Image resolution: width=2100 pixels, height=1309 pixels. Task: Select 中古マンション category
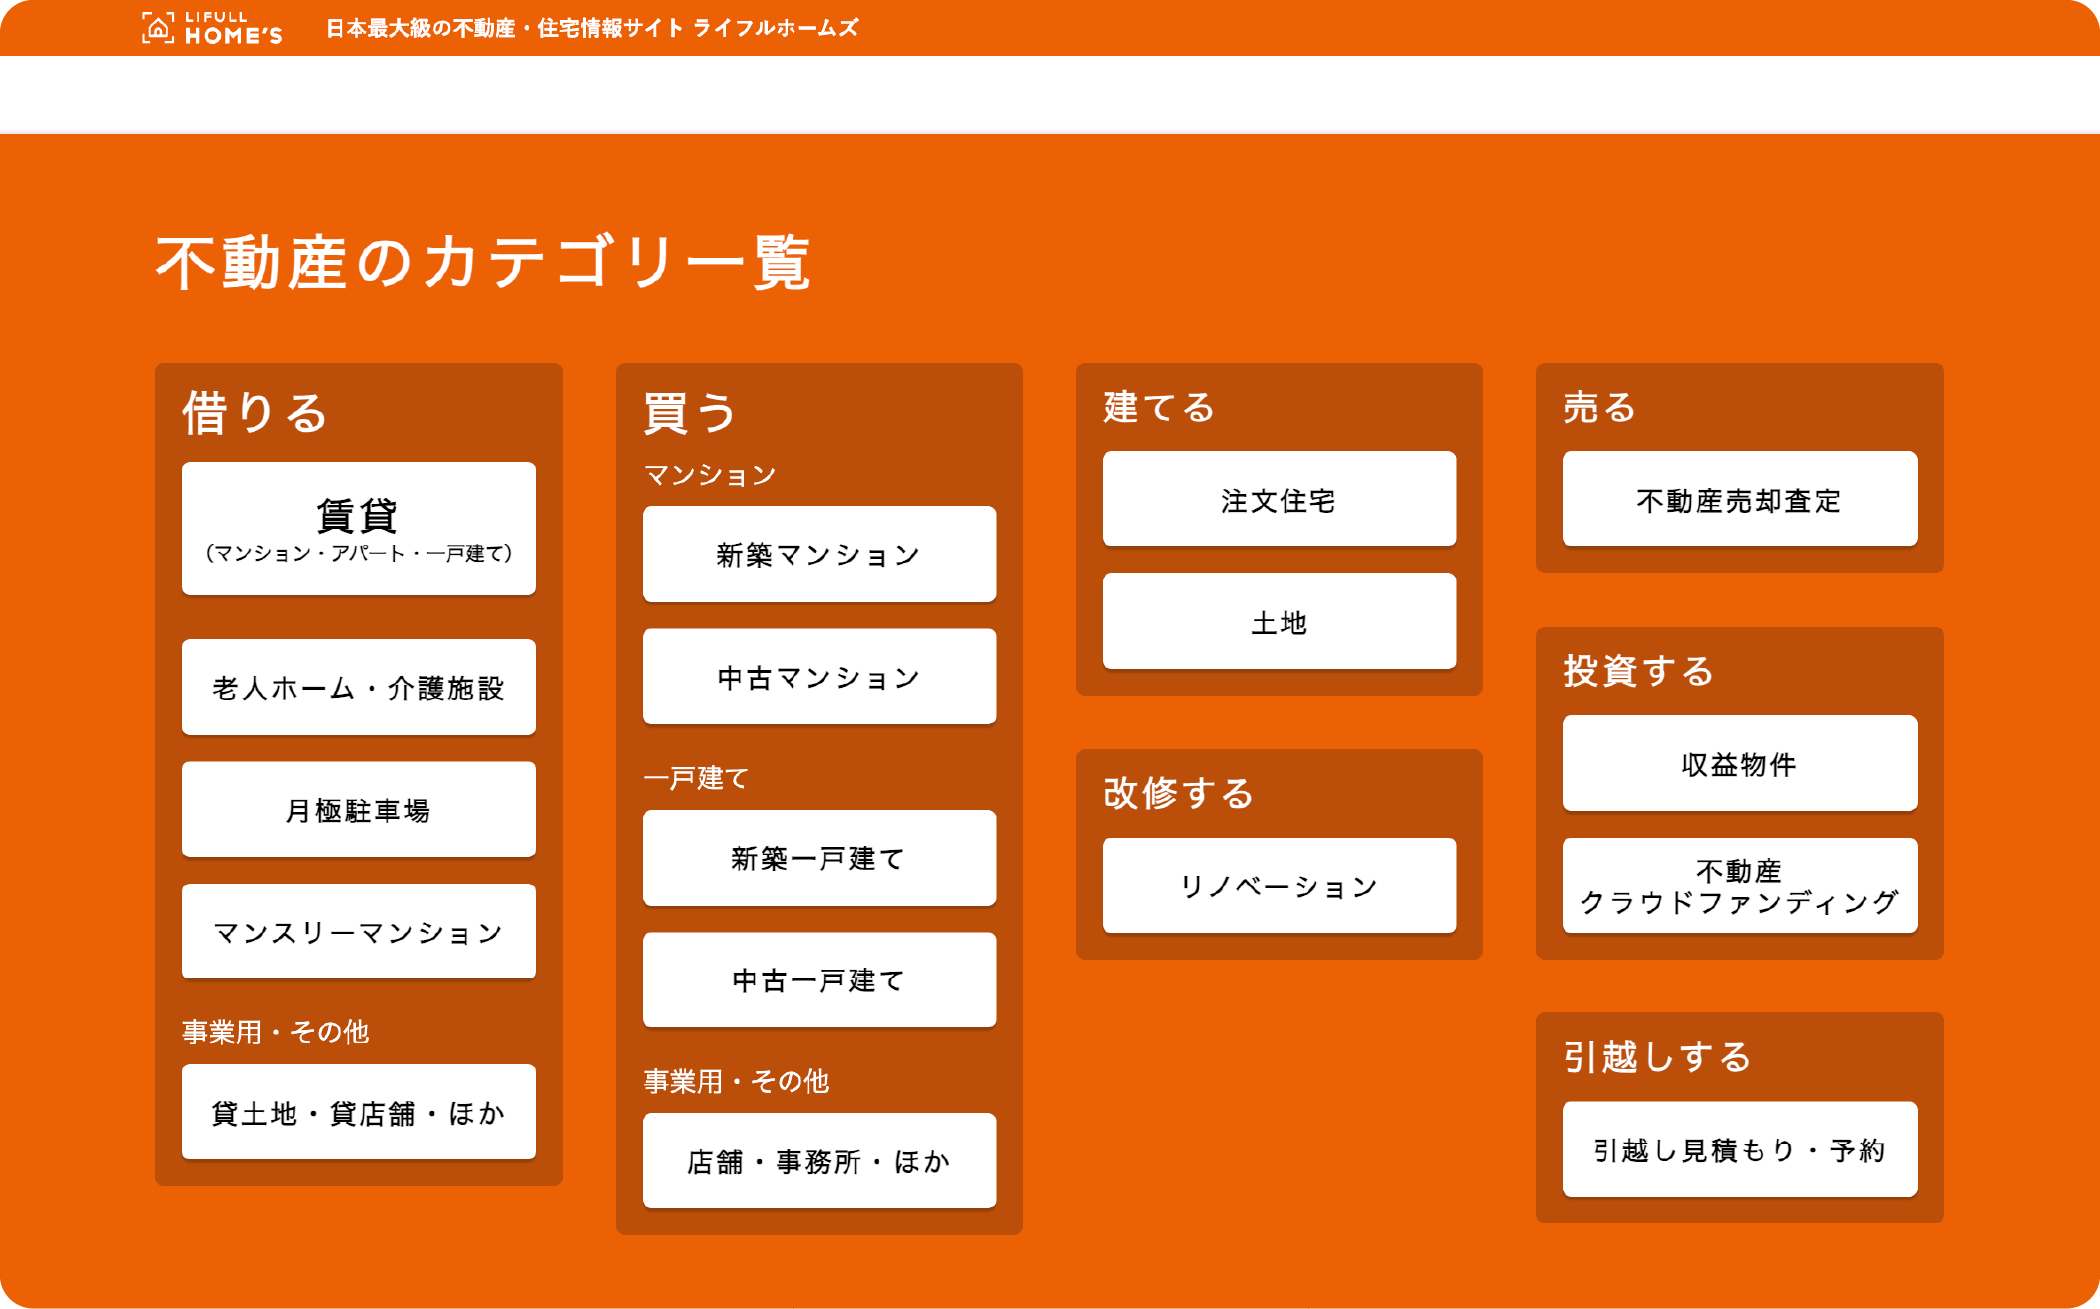819,677
